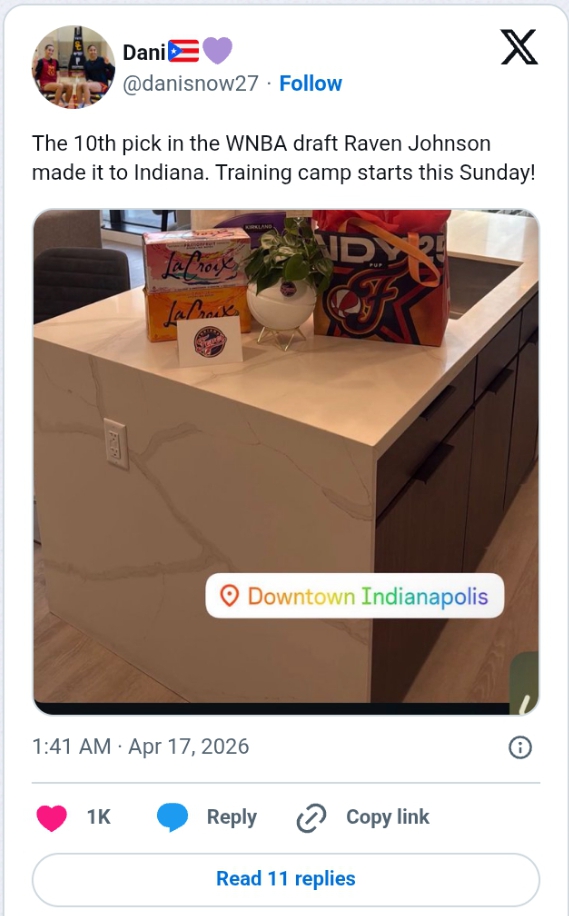Click the Reply text label
This screenshot has height=916, width=569.
pyautogui.click(x=232, y=817)
